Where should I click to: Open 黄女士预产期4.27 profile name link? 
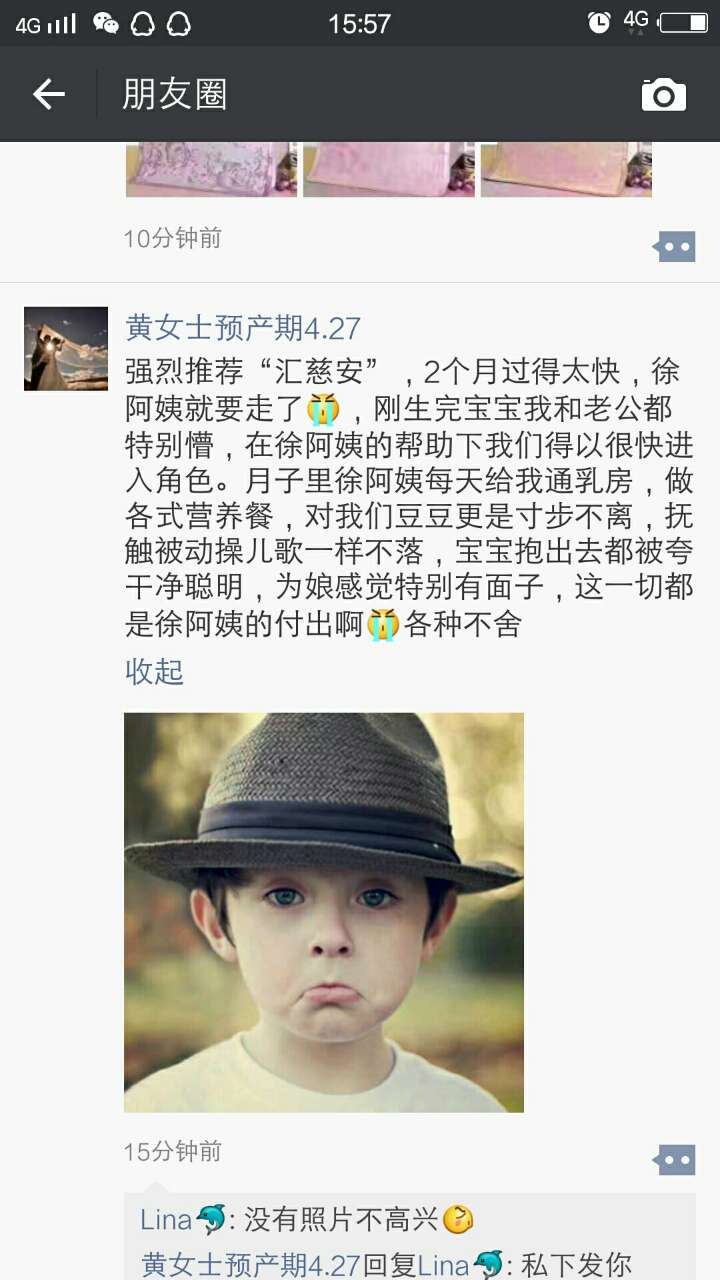click(243, 327)
